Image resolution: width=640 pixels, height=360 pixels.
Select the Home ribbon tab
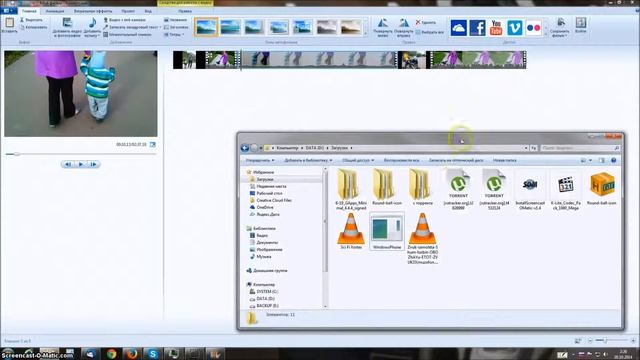tap(29, 11)
